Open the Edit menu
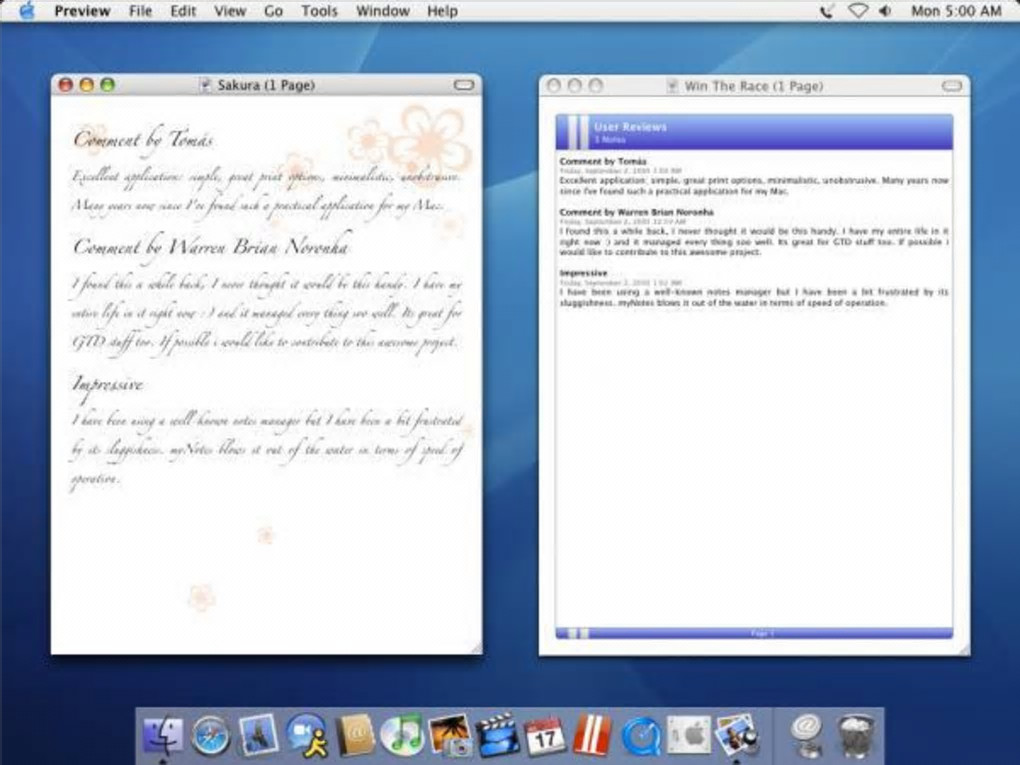 tap(183, 11)
